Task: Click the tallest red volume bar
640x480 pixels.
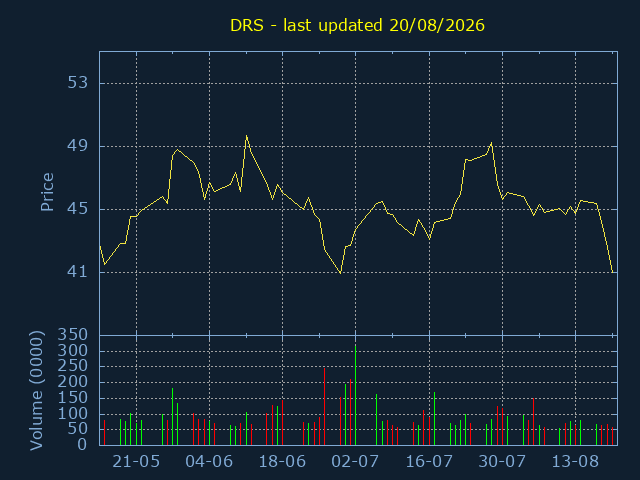Action: [324, 407]
